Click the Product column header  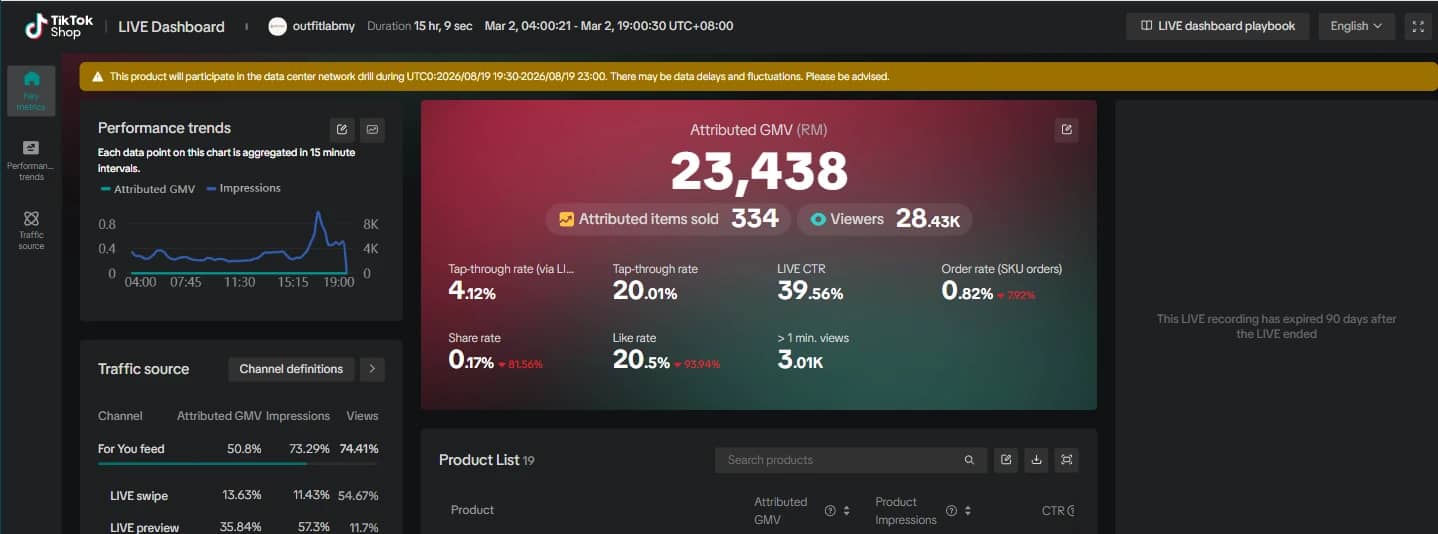coord(472,510)
